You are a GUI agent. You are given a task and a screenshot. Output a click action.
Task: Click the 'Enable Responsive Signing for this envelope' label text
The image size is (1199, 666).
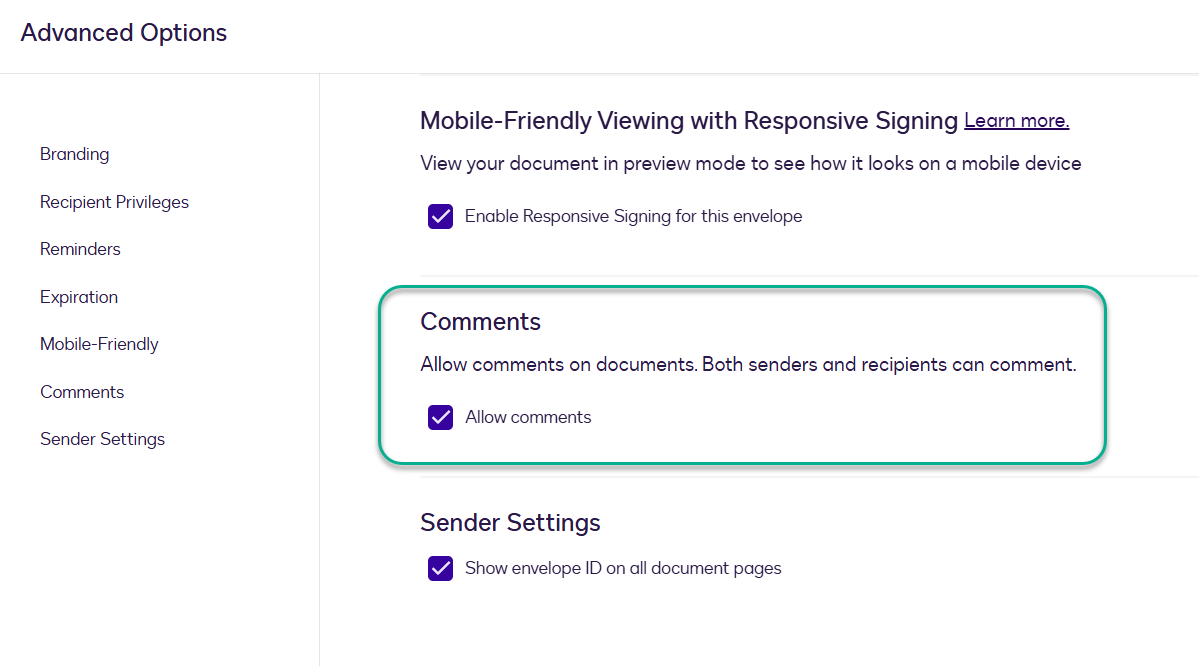(x=633, y=216)
